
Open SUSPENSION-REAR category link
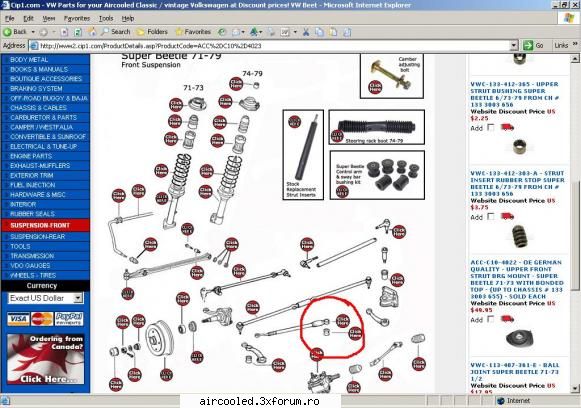[37, 236]
